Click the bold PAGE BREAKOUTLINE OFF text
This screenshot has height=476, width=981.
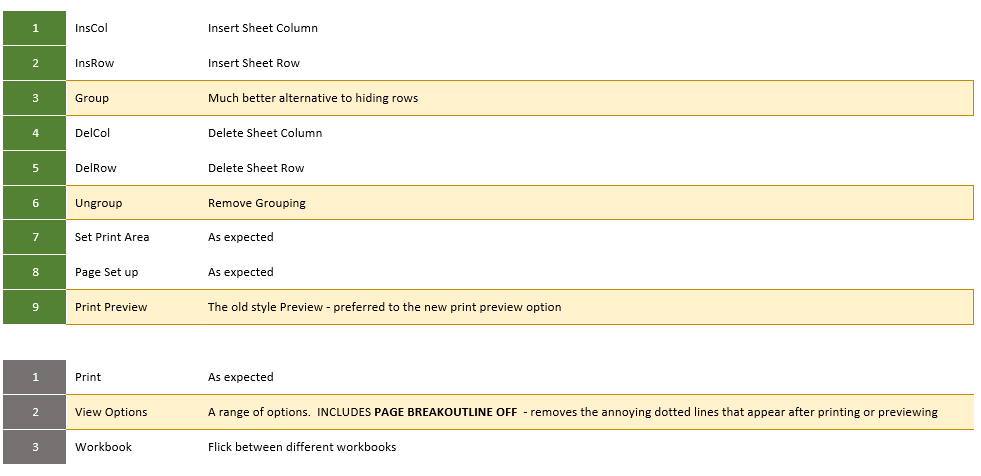(445, 412)
